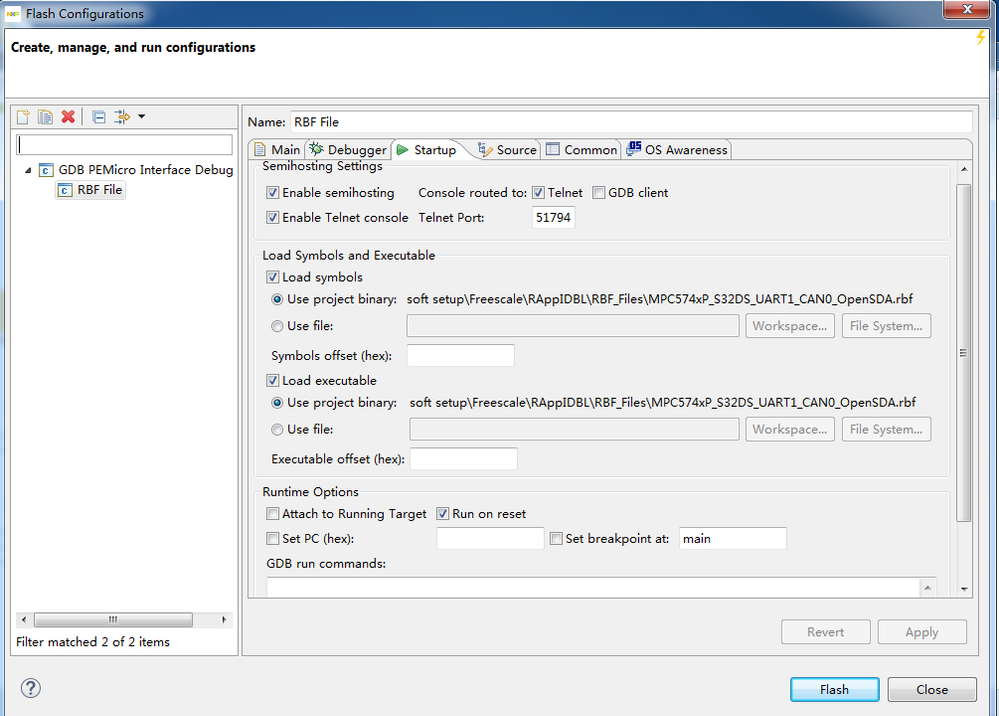Disable the Enable semihosting checkbox
This screenshot has width=999, height=716.
click(272, 193)
